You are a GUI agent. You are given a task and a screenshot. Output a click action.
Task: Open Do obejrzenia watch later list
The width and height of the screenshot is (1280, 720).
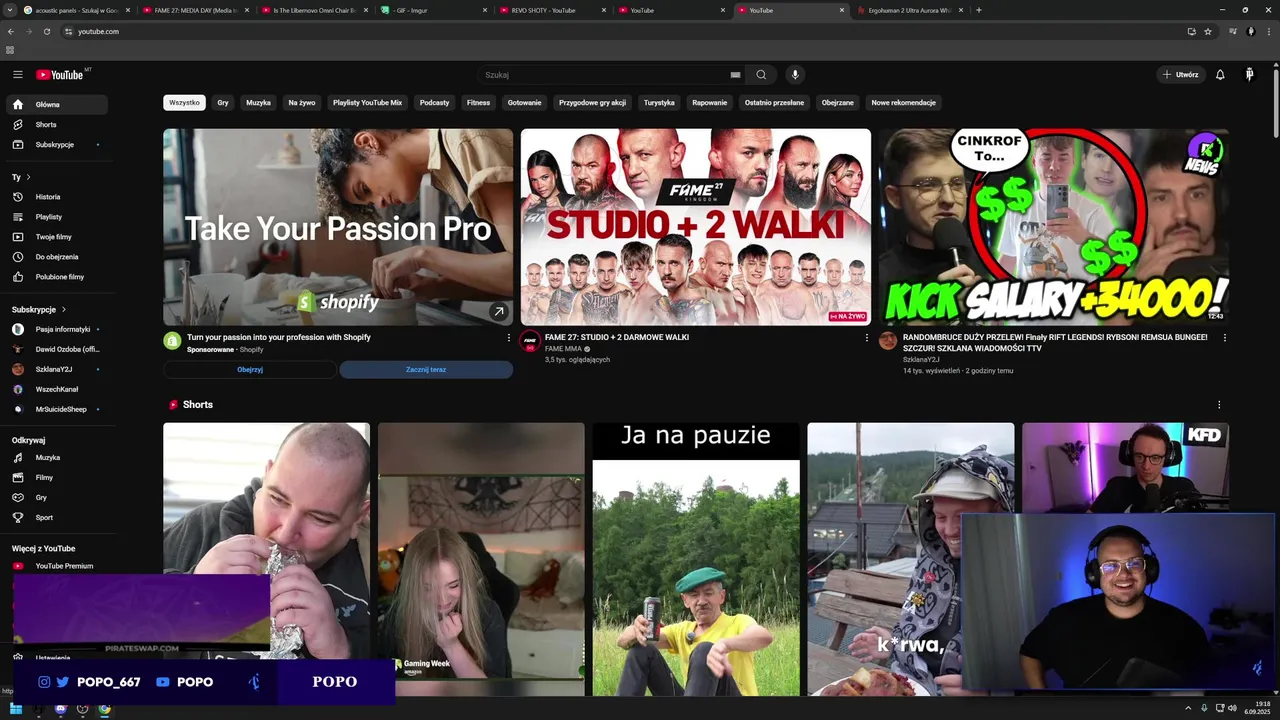click(x=56, y=257)
